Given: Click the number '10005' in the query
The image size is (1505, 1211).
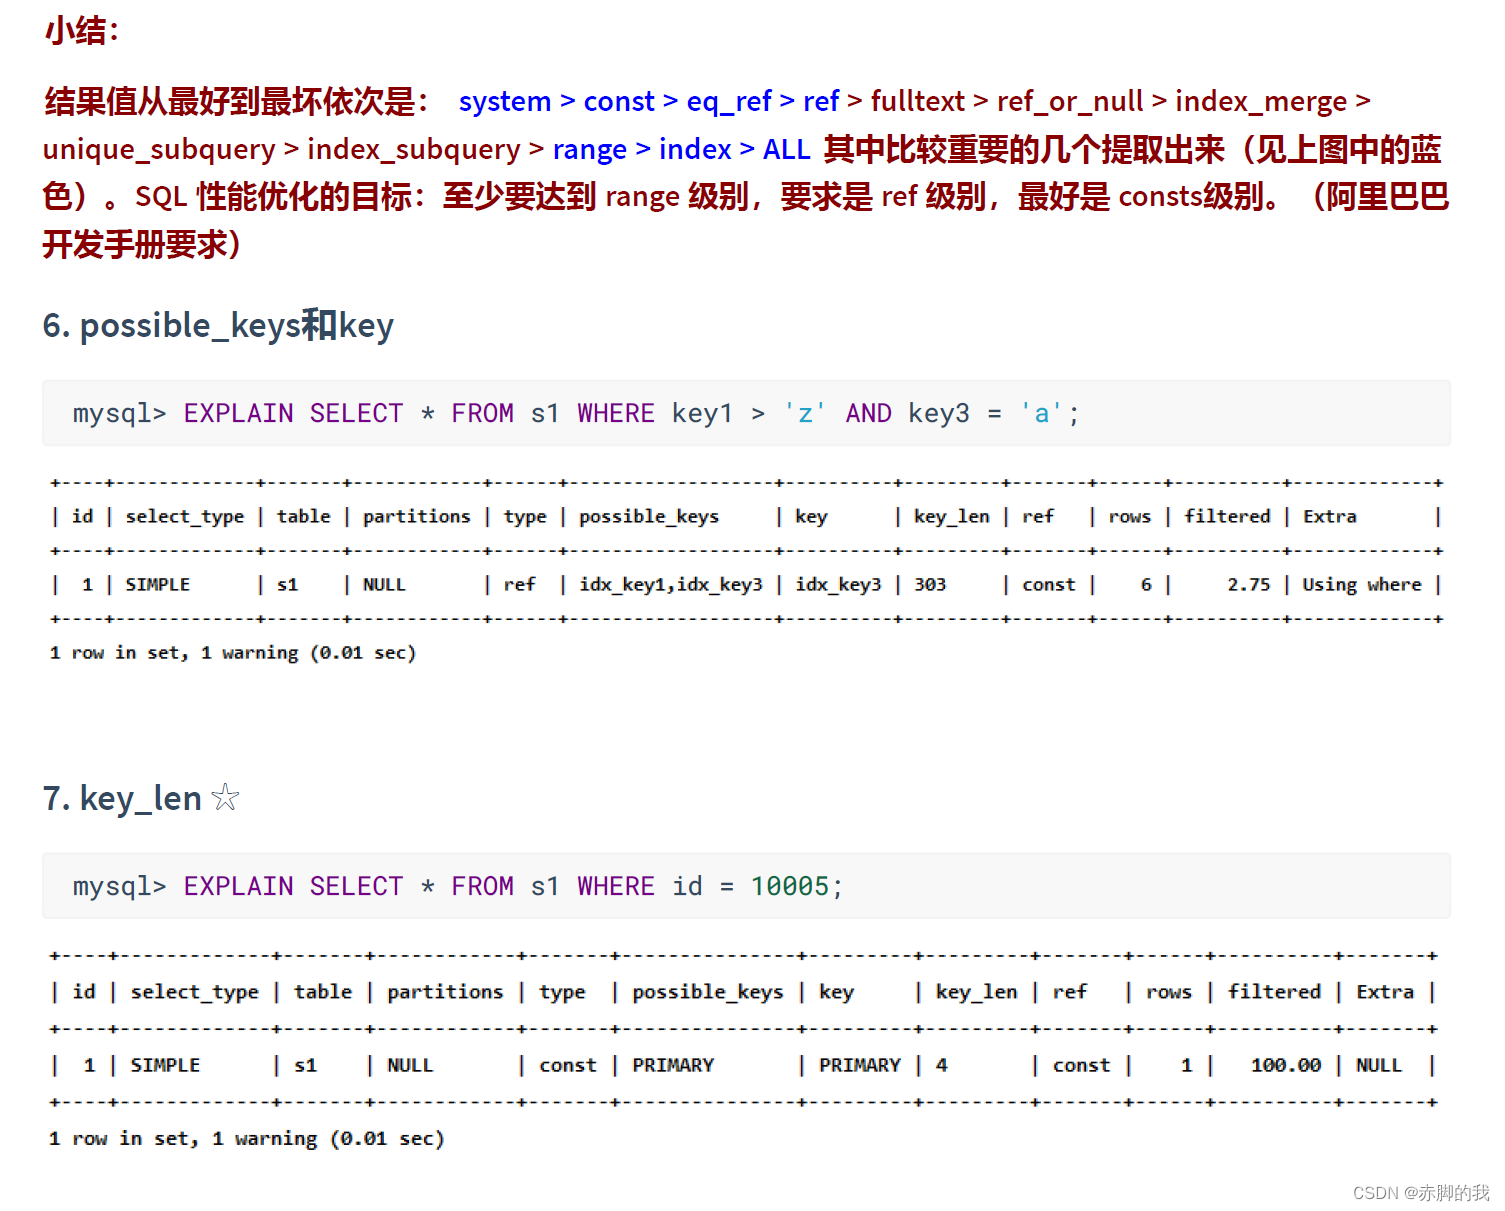Looking at the screenshot, I should [790, 886].
